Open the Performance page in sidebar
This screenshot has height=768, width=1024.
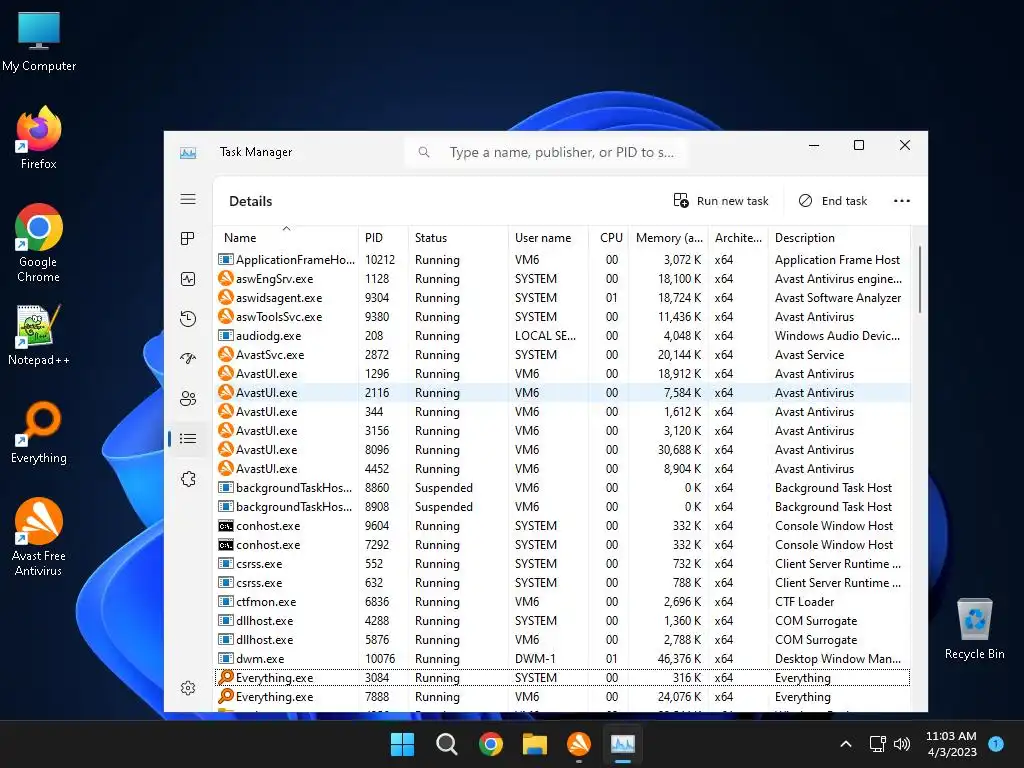[188, 279]
